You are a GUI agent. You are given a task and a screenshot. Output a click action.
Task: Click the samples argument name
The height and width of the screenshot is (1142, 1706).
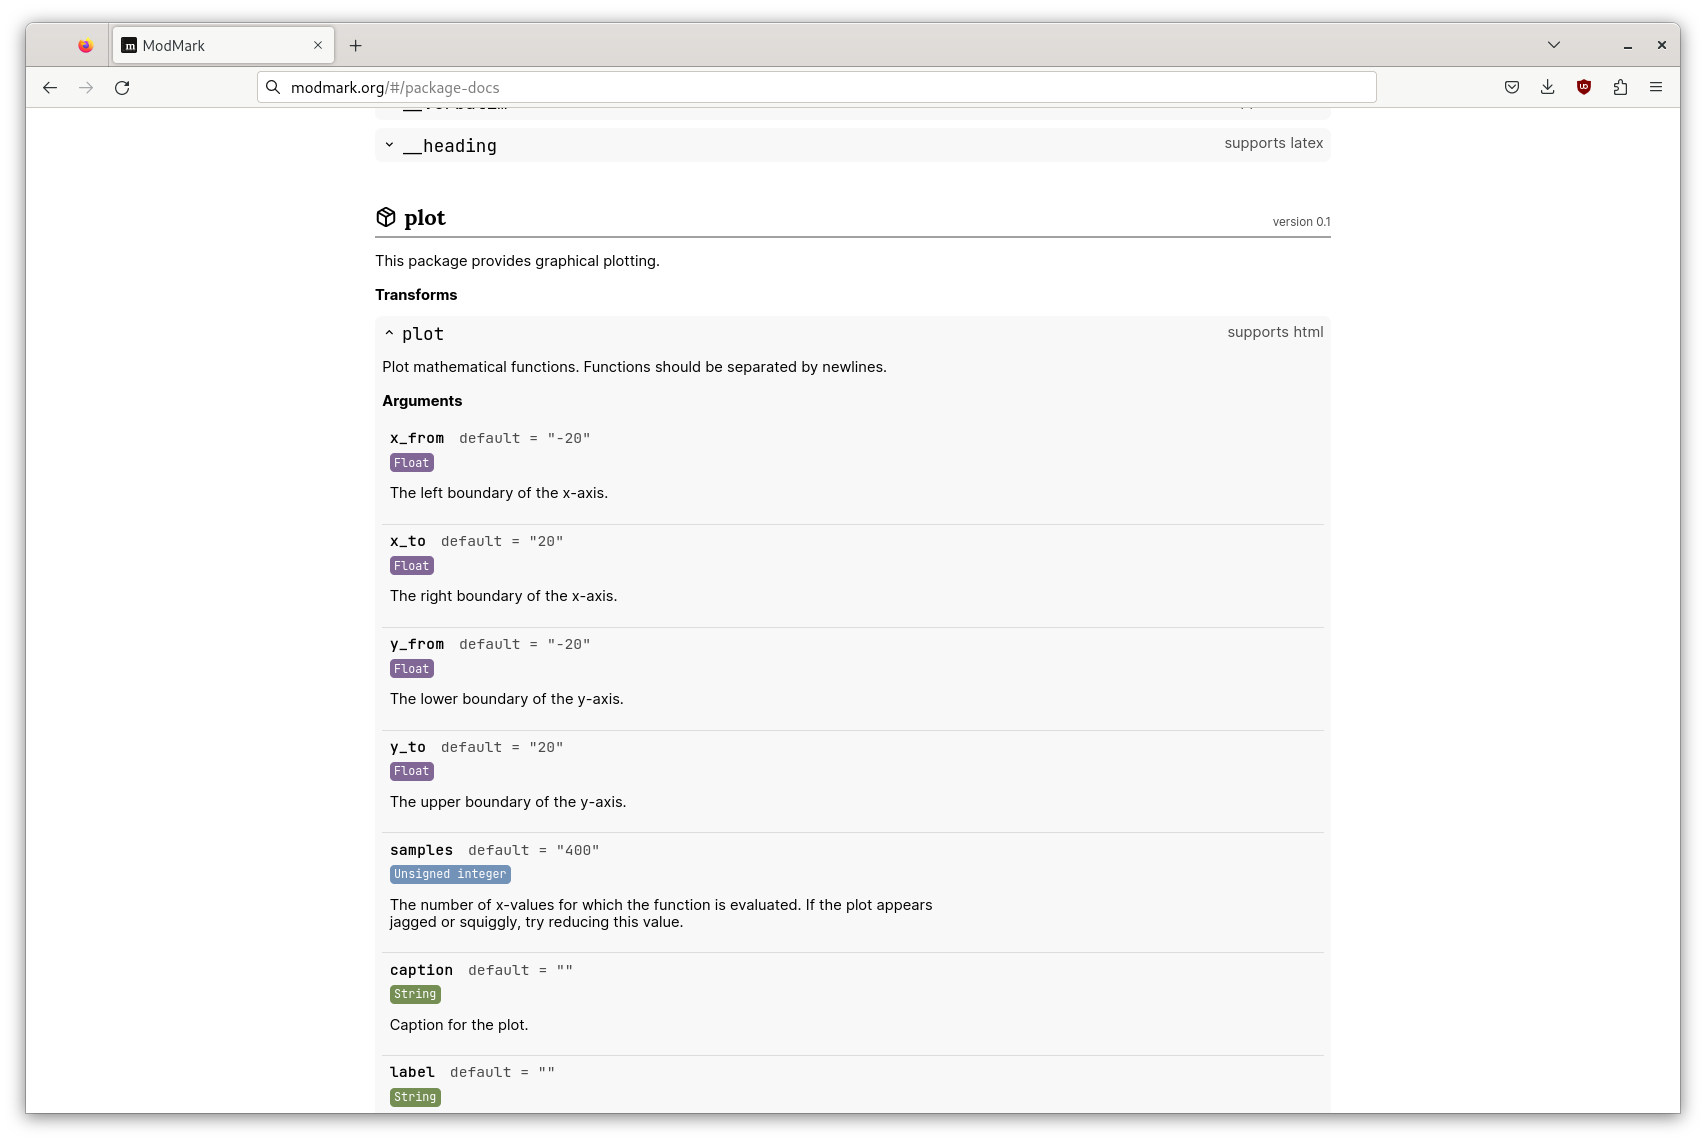coord(421,850)
